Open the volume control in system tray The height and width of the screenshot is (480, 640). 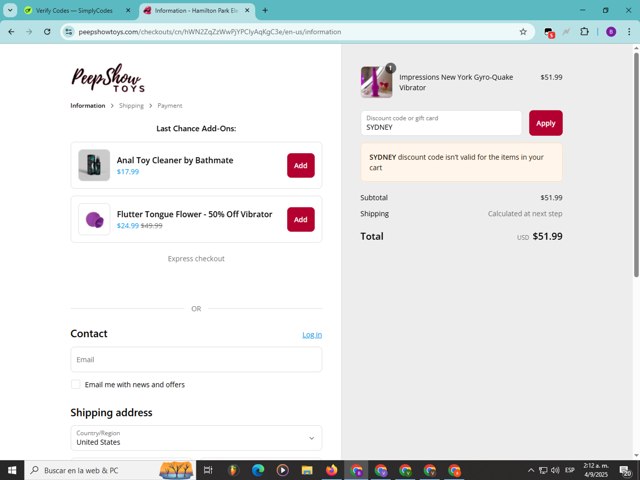point(555,470)
